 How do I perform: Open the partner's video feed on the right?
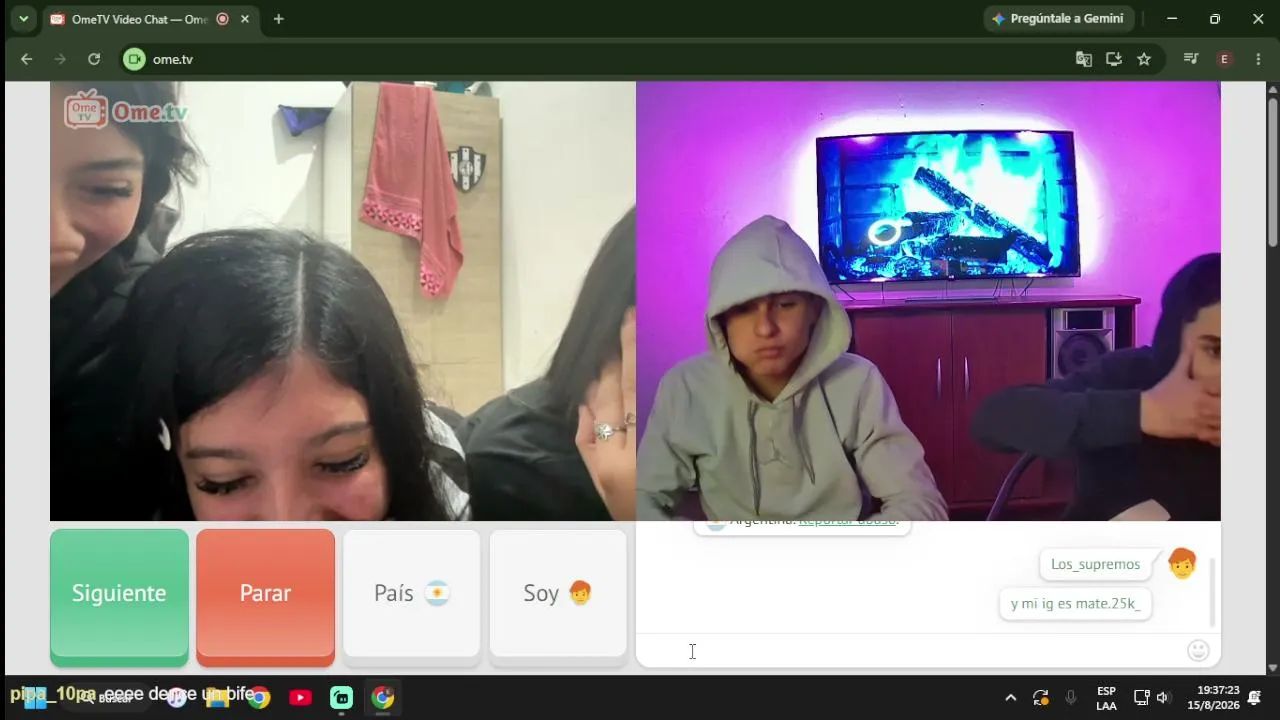[928, 301]
